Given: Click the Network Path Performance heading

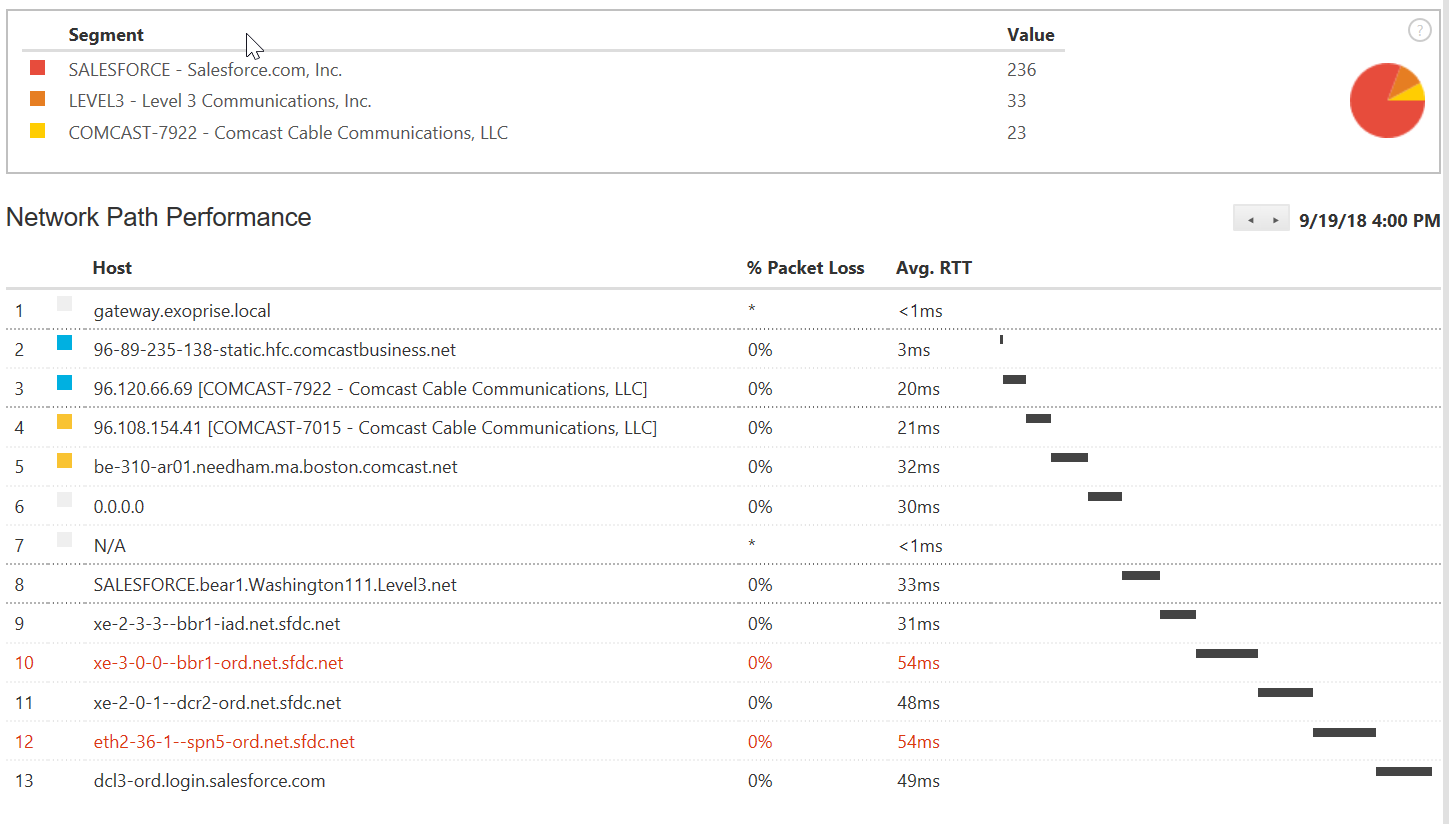Looking at the screenshot, I should (x=159, y=218).
